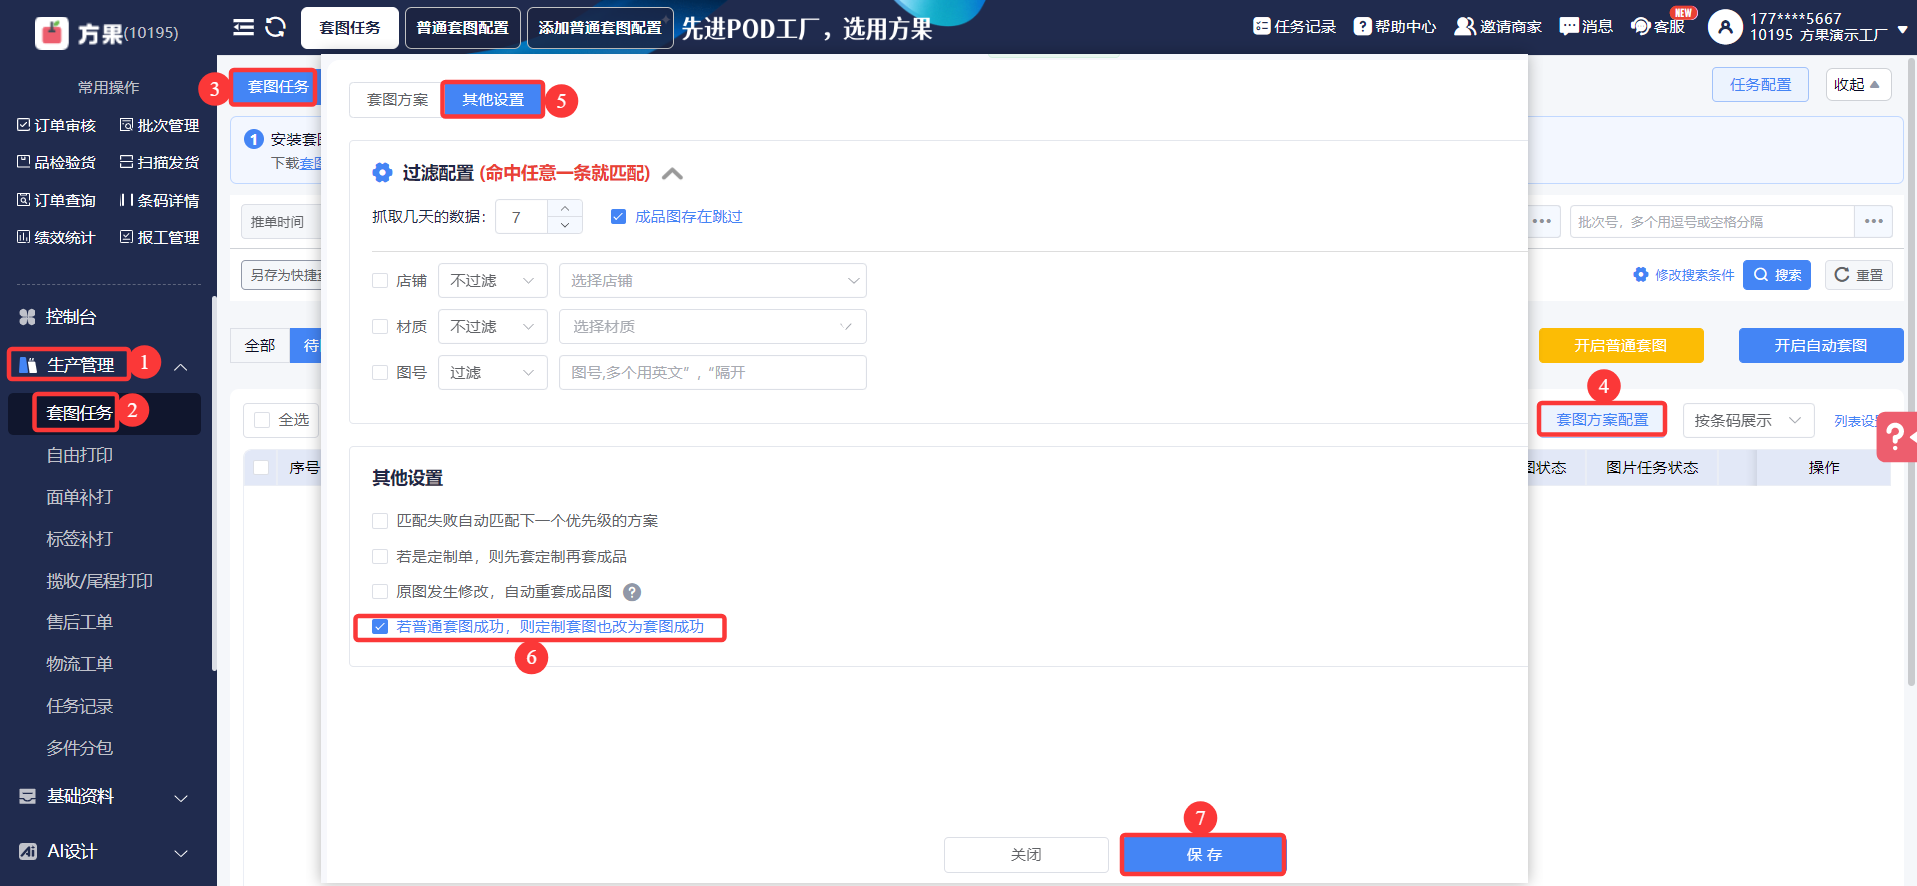This screenshot has width=1917, height=886.
Task: Click the 套图方案配置 button
Action: point(1602,420)
